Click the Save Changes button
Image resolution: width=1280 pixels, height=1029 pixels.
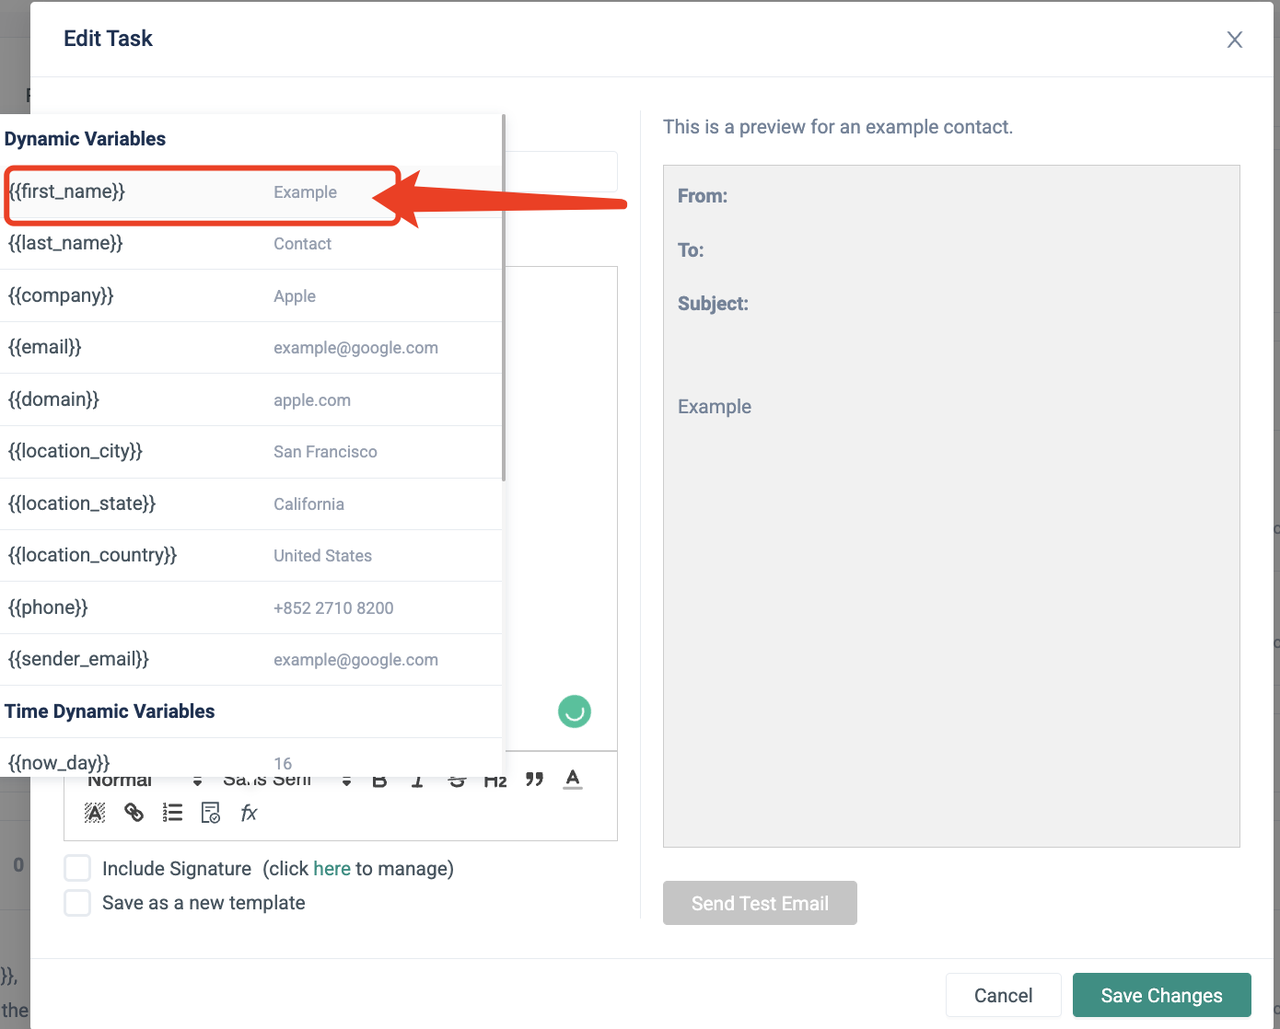point(1161,995)
